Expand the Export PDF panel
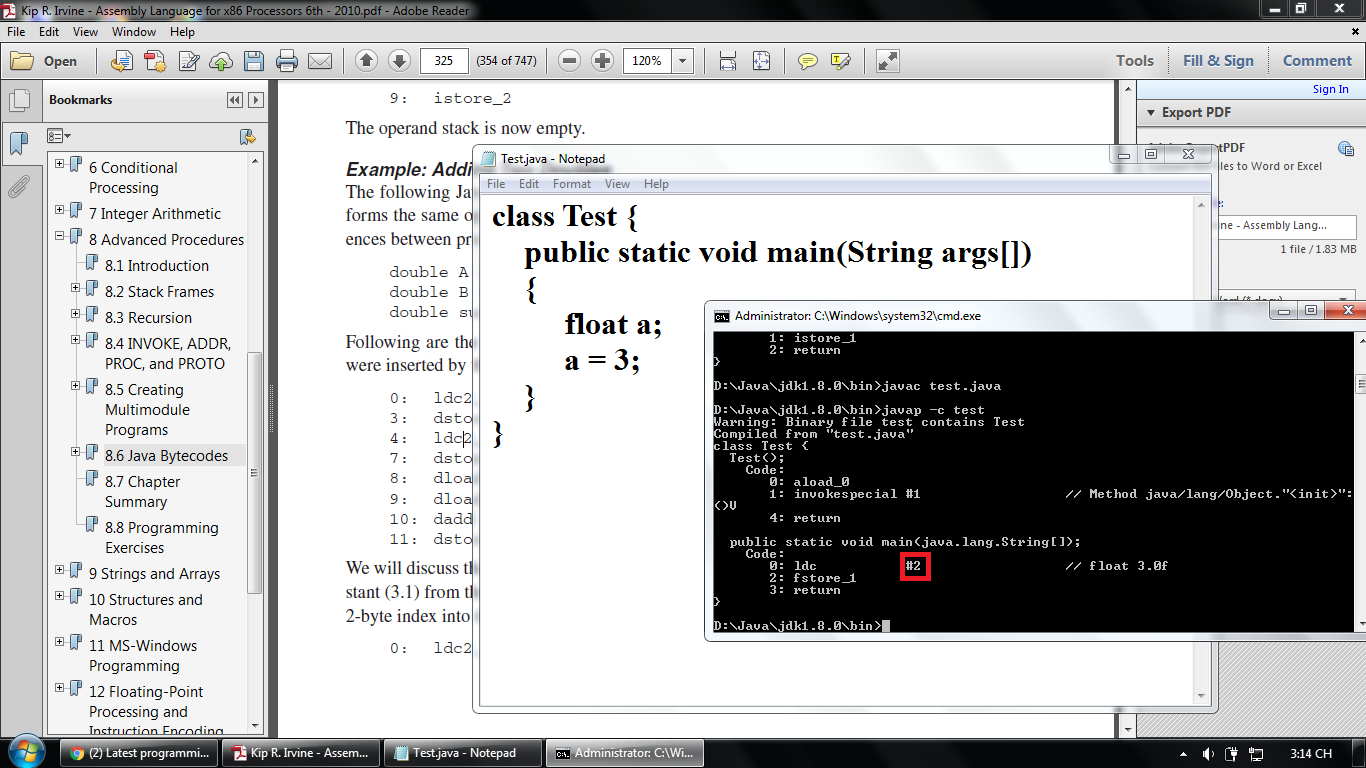1366x768 pixels. click(1148, 112)
